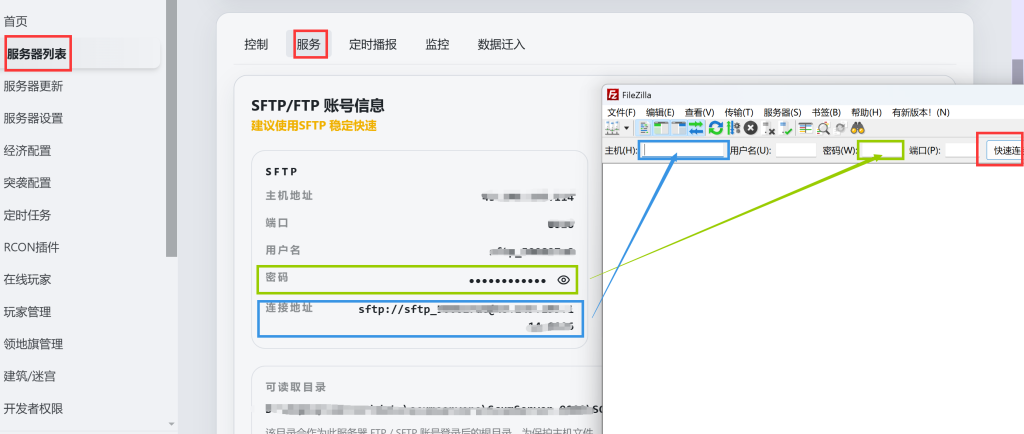1024x434 pixels.
Task: Open the 帮助(H) menu in FileZilla
Action: pyautogui.click(x=866, y=112)
